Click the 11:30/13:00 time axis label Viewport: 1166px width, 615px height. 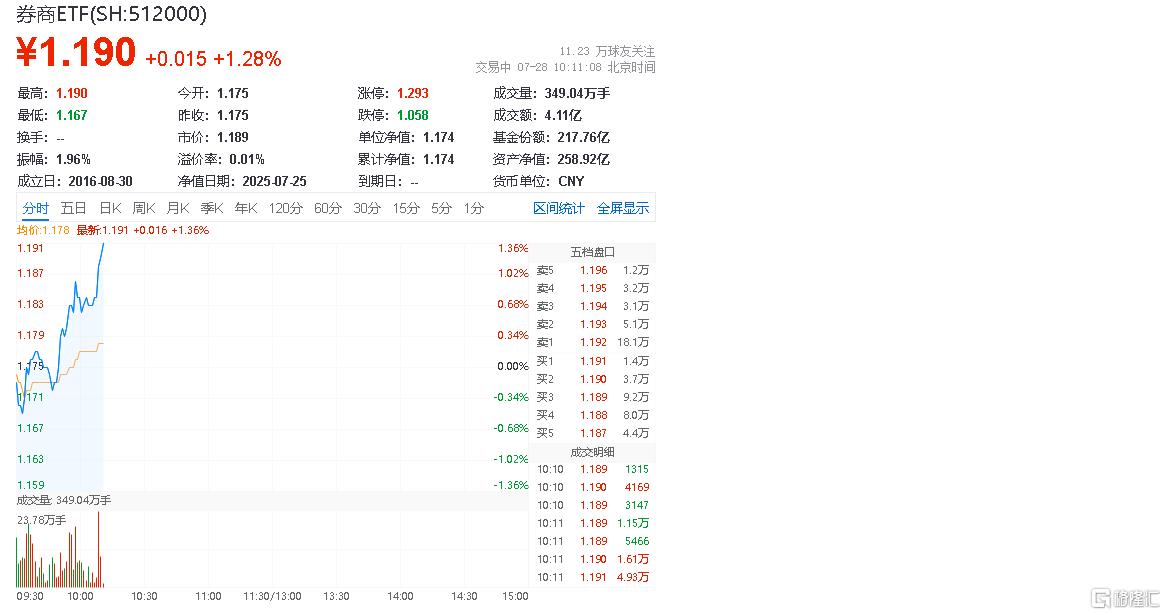(272, 596)
